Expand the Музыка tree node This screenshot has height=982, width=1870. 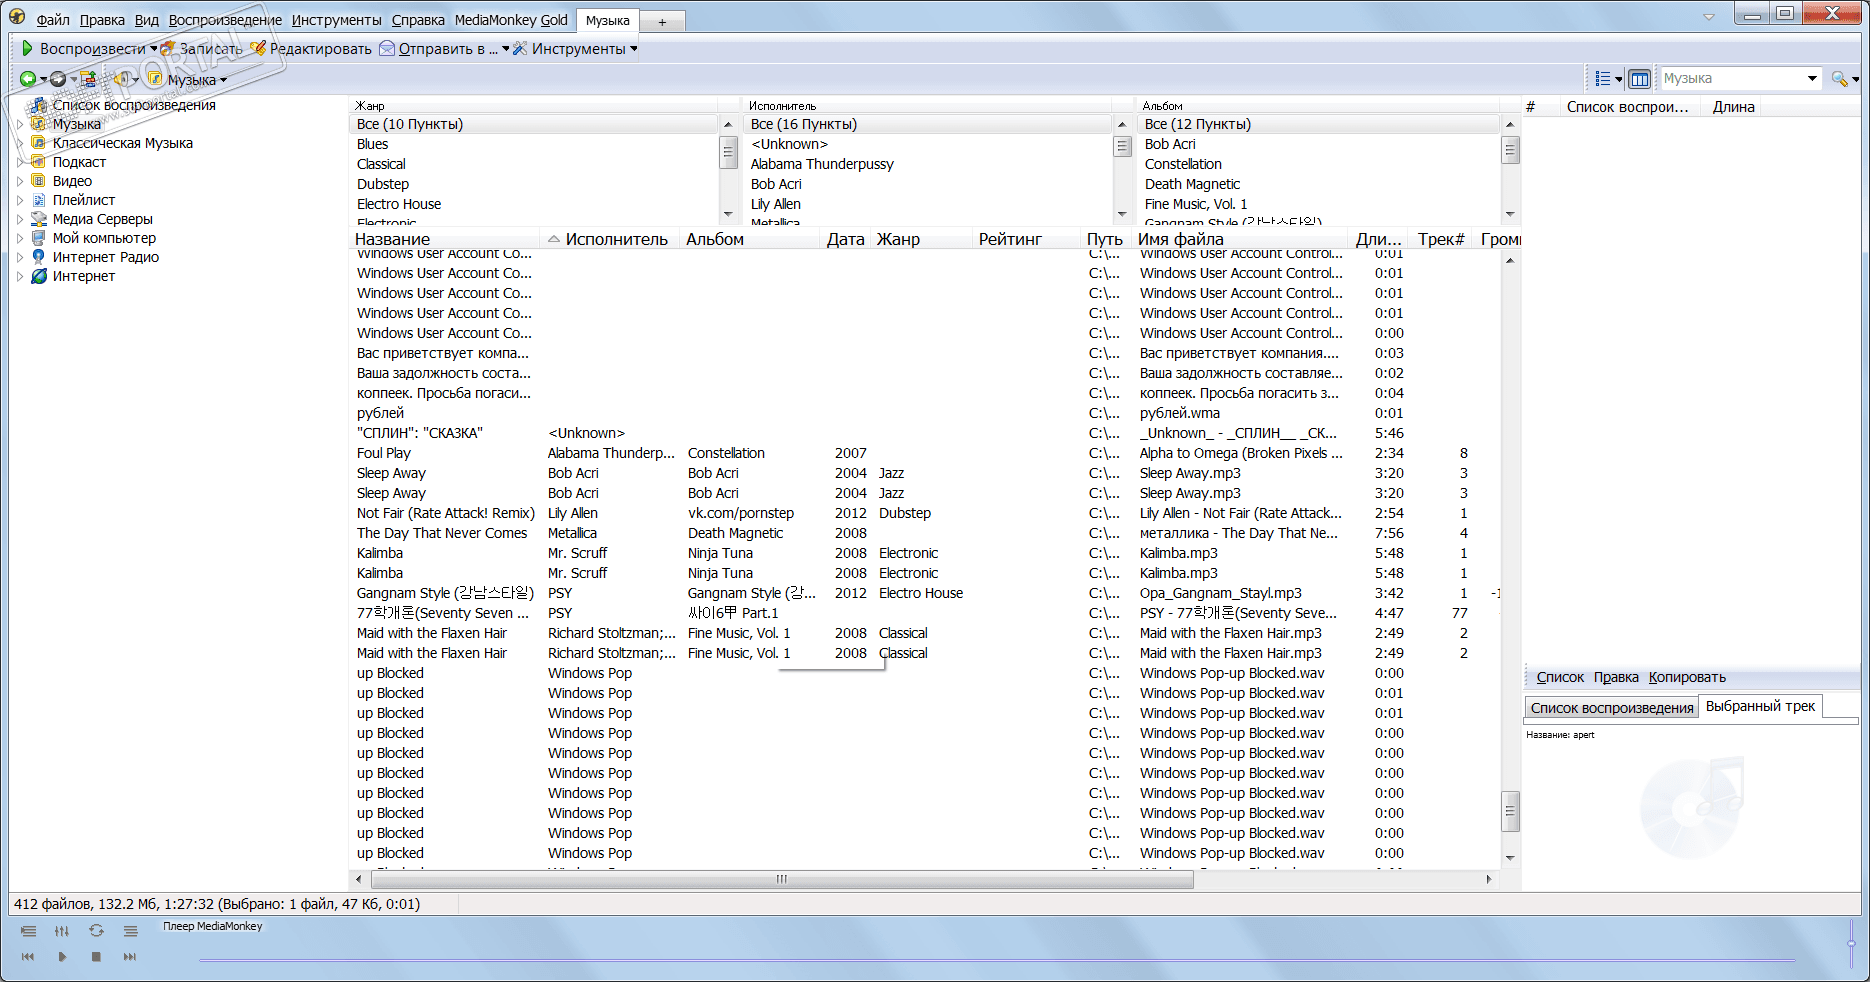19,124
